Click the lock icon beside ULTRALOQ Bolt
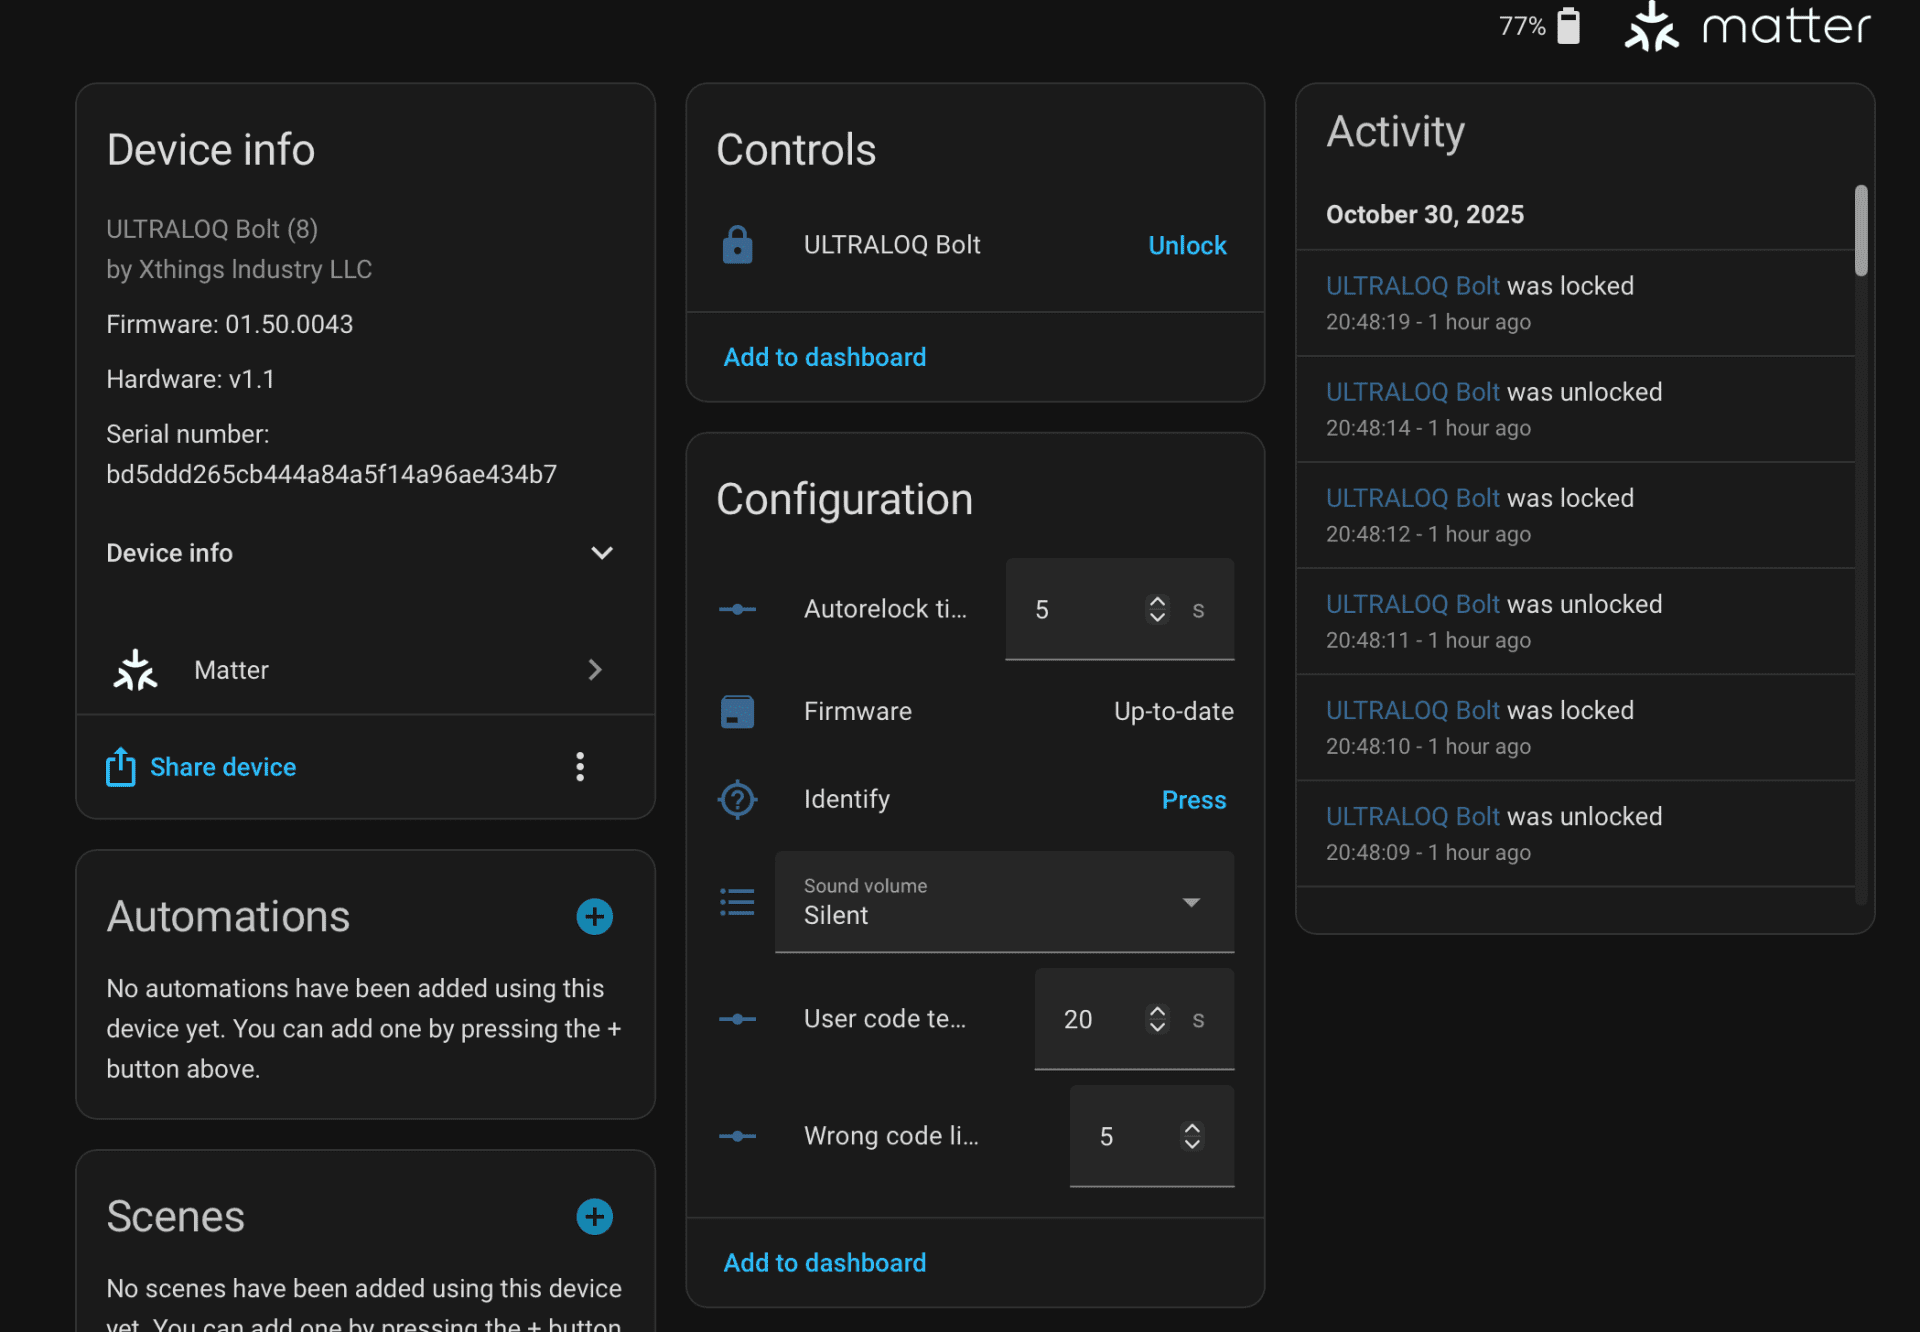This screenshot has width=1920, height=1332. pos(737,245)
